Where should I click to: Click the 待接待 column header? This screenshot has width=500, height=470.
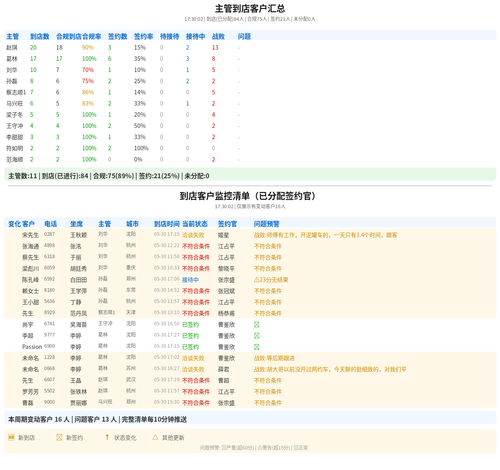coord(170,36)
